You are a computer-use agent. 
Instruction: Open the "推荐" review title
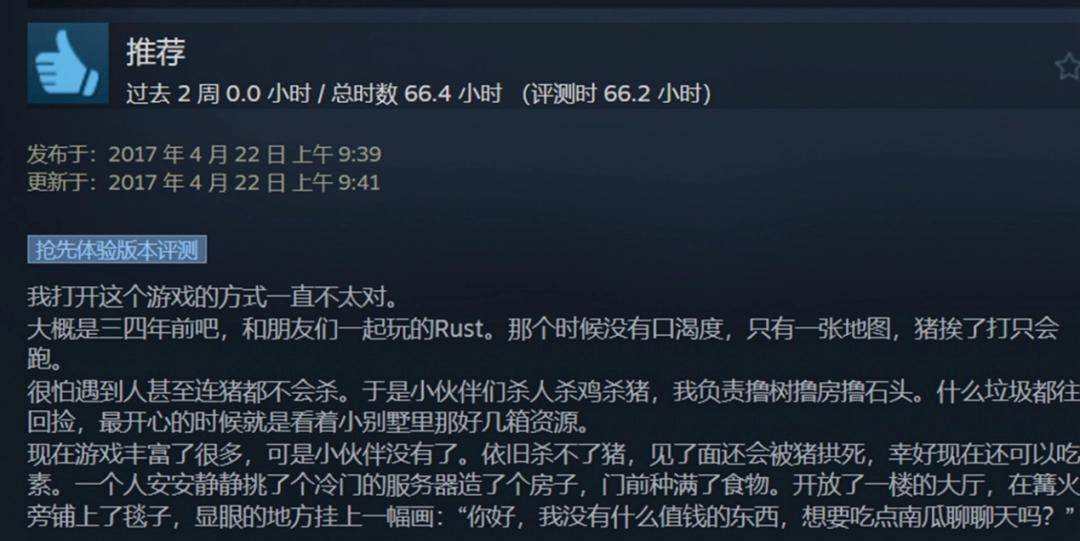tap(156, 52)
